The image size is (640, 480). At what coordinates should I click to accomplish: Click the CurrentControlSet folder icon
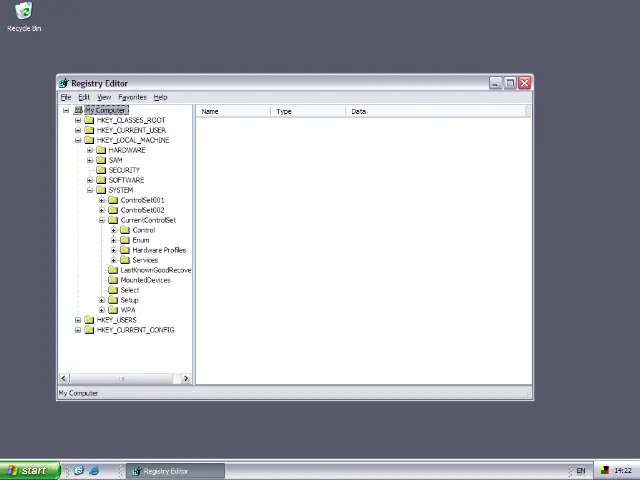113,220
